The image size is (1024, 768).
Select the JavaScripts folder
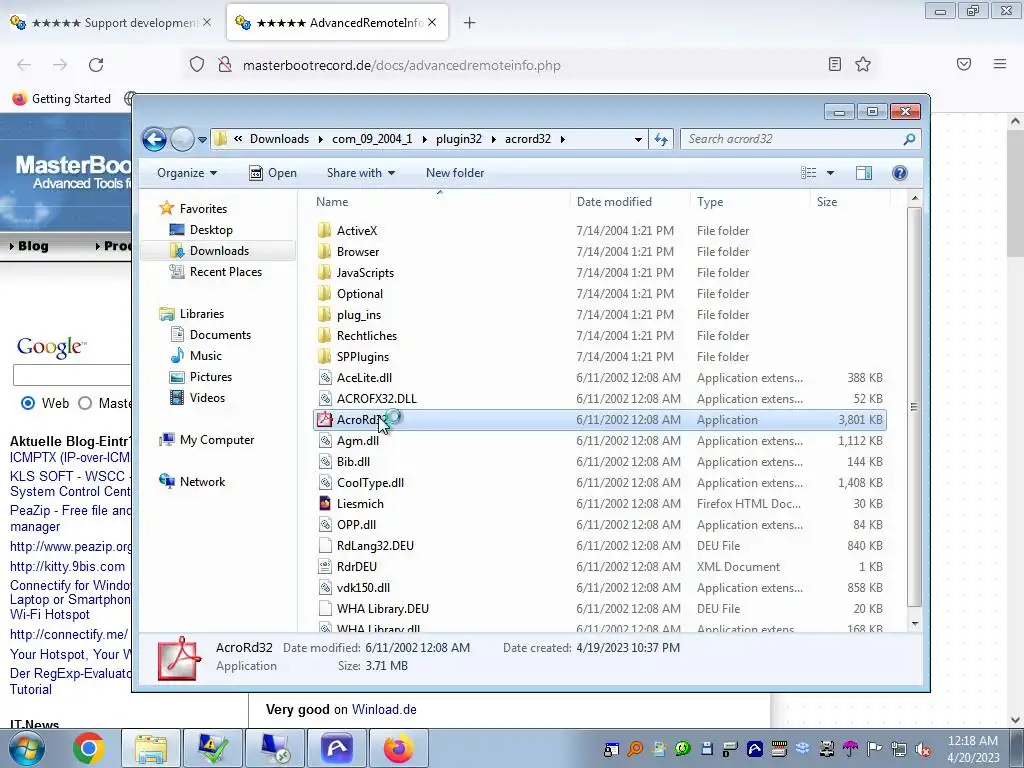(365, 272)
